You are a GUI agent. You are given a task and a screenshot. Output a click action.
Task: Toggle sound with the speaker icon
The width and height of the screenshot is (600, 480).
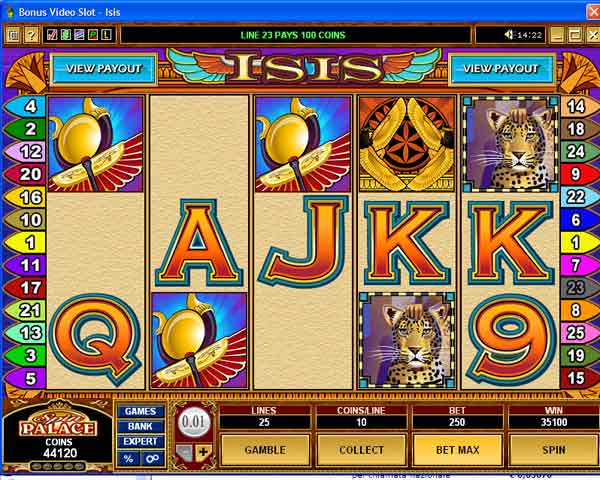(x=509, y=35)
